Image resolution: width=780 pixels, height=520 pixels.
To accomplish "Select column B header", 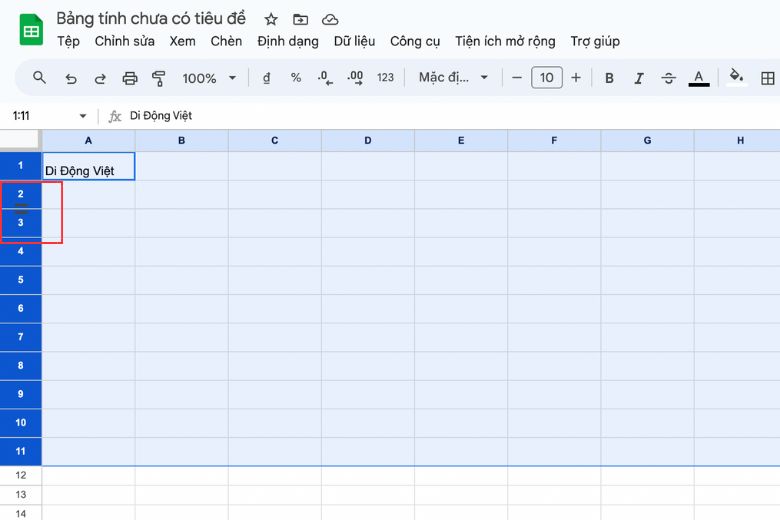I will pyautogui.click(x=182, y=141).
